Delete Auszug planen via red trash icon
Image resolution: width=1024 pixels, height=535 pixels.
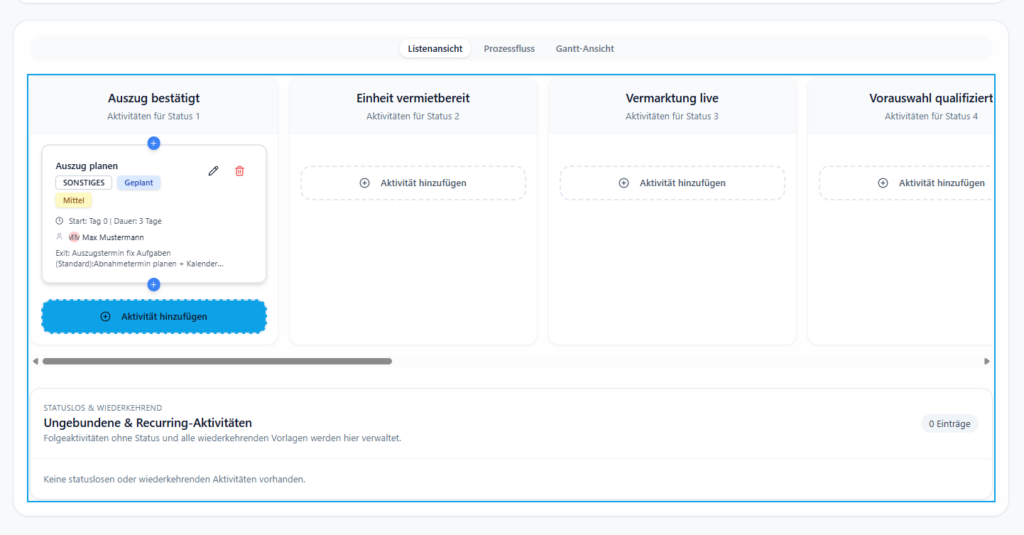coord(239,171)
